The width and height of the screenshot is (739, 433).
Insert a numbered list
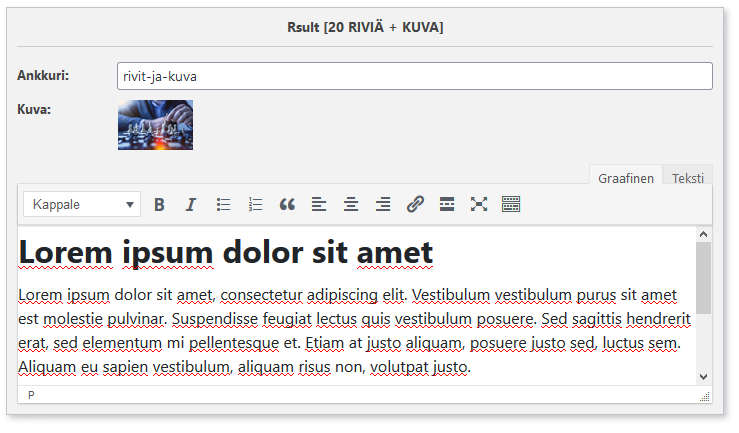coord(255,204)
